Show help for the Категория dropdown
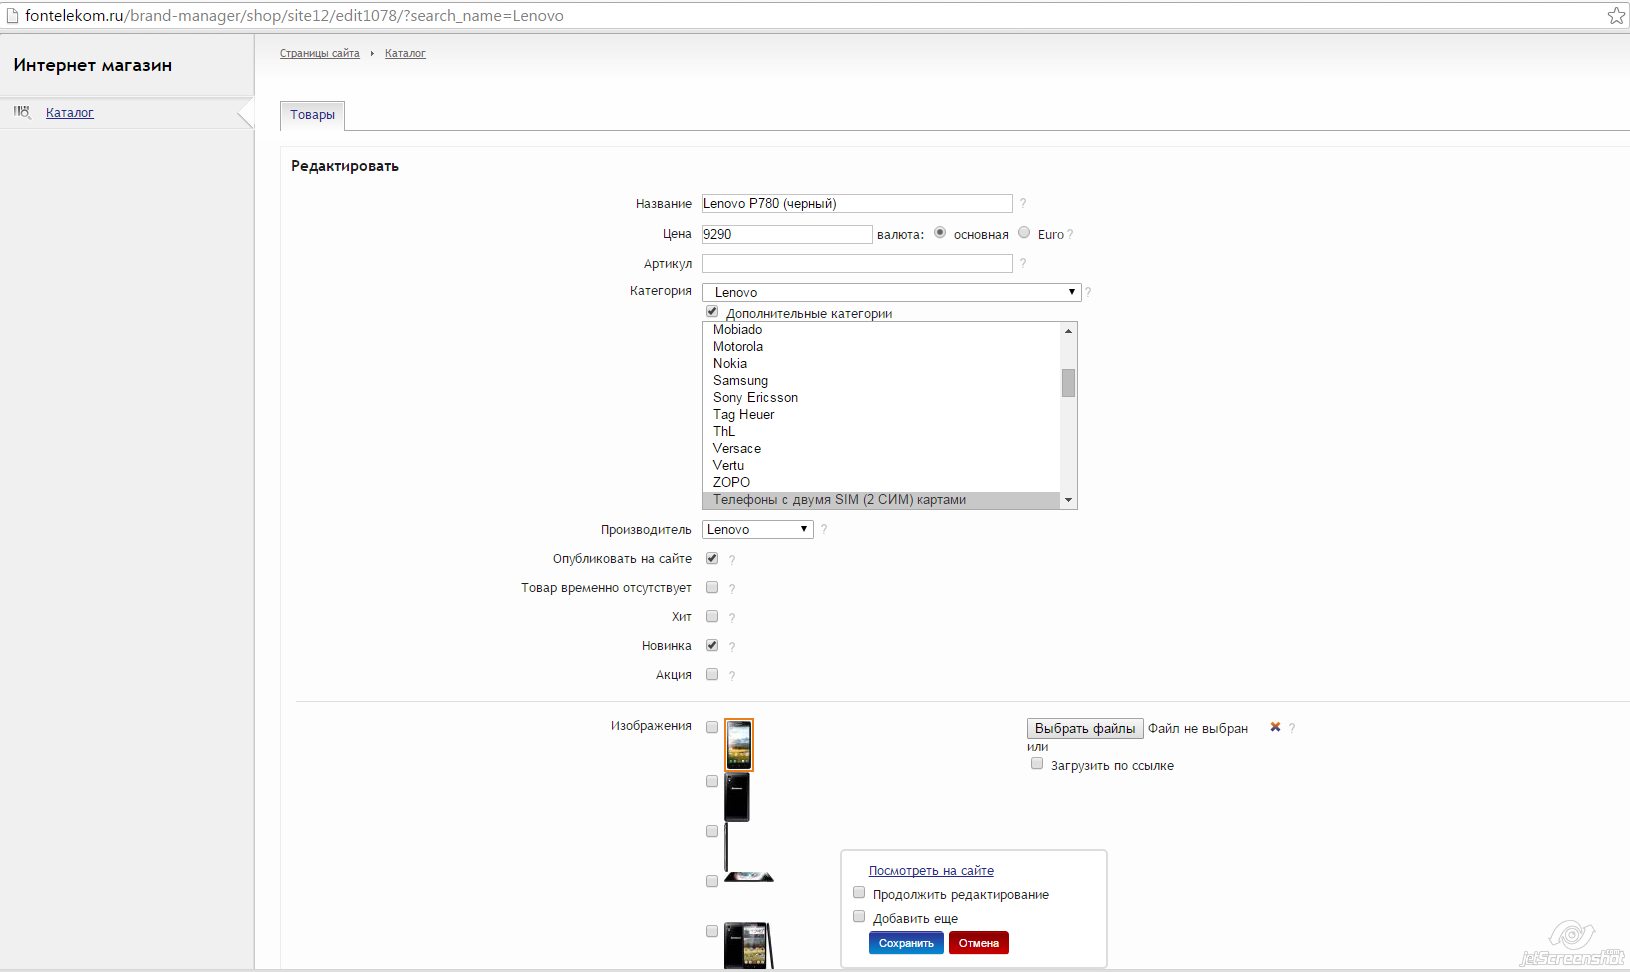The height and width of the screenshot is (972, 1630). (1088, 292)
